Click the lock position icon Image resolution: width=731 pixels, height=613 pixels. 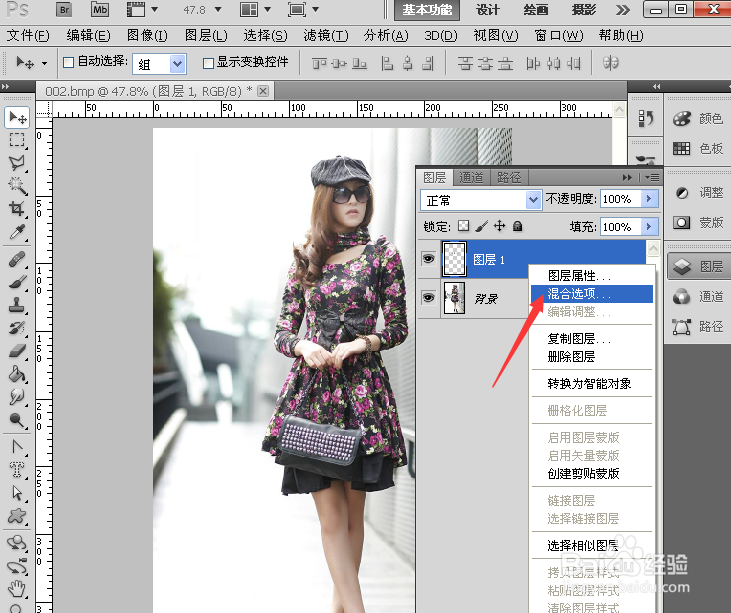pos(499,226)
